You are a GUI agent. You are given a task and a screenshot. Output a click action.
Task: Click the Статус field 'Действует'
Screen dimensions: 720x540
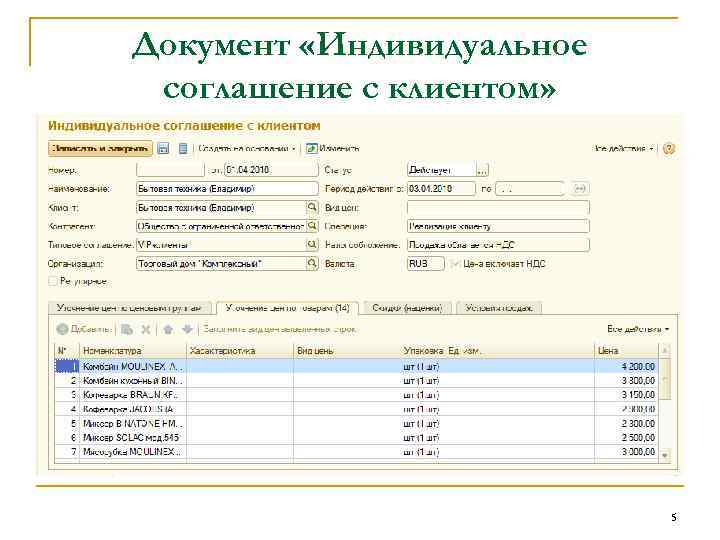441,170
